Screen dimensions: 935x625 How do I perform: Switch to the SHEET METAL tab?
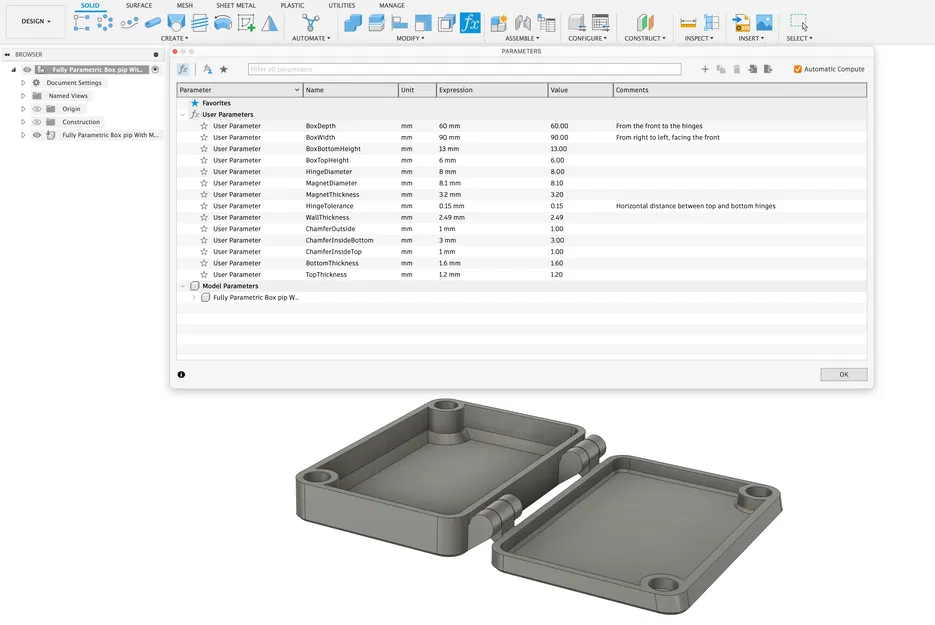236,5
